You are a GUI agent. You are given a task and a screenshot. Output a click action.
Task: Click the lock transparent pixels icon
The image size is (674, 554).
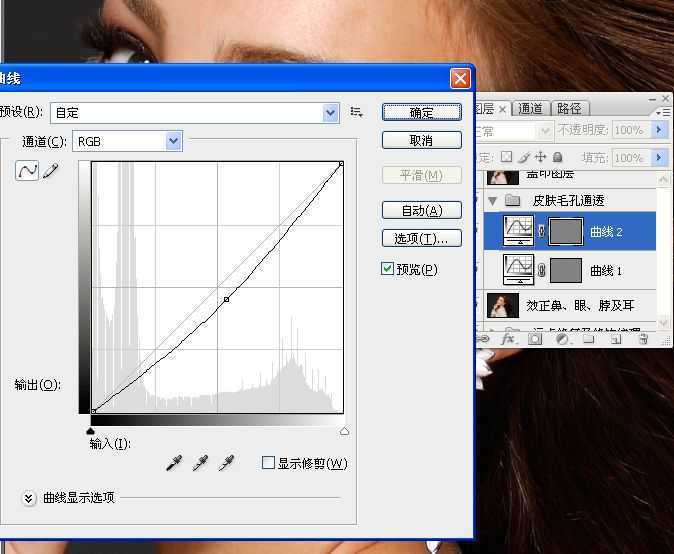point(506,157)
